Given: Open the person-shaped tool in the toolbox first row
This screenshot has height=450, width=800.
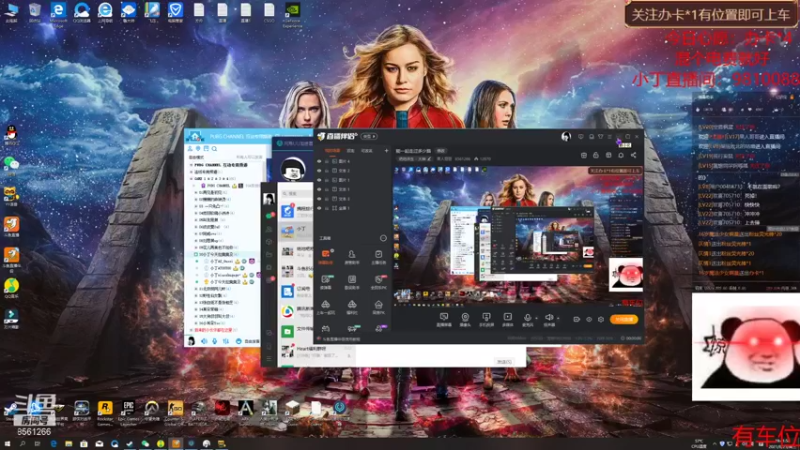Looking at the screenshot, I should 352,257.
